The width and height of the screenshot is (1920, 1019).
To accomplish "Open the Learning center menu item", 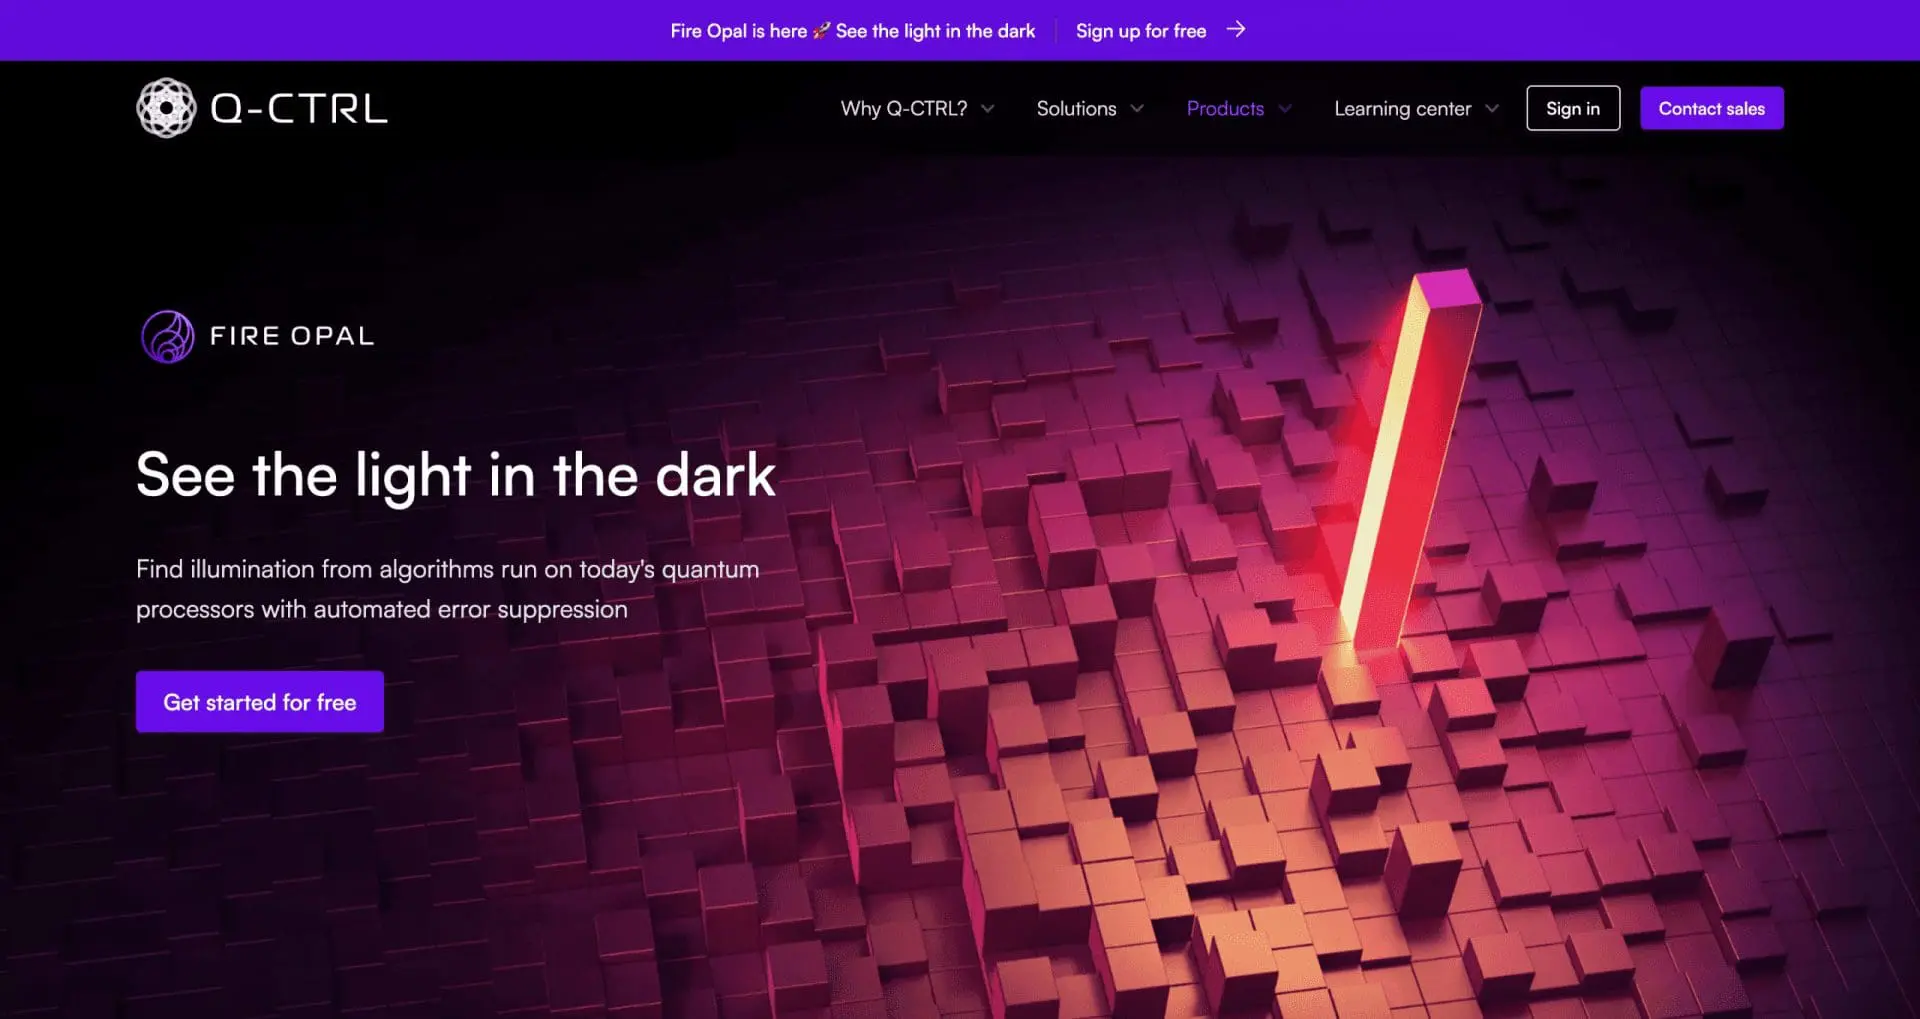I will 1403,109.
